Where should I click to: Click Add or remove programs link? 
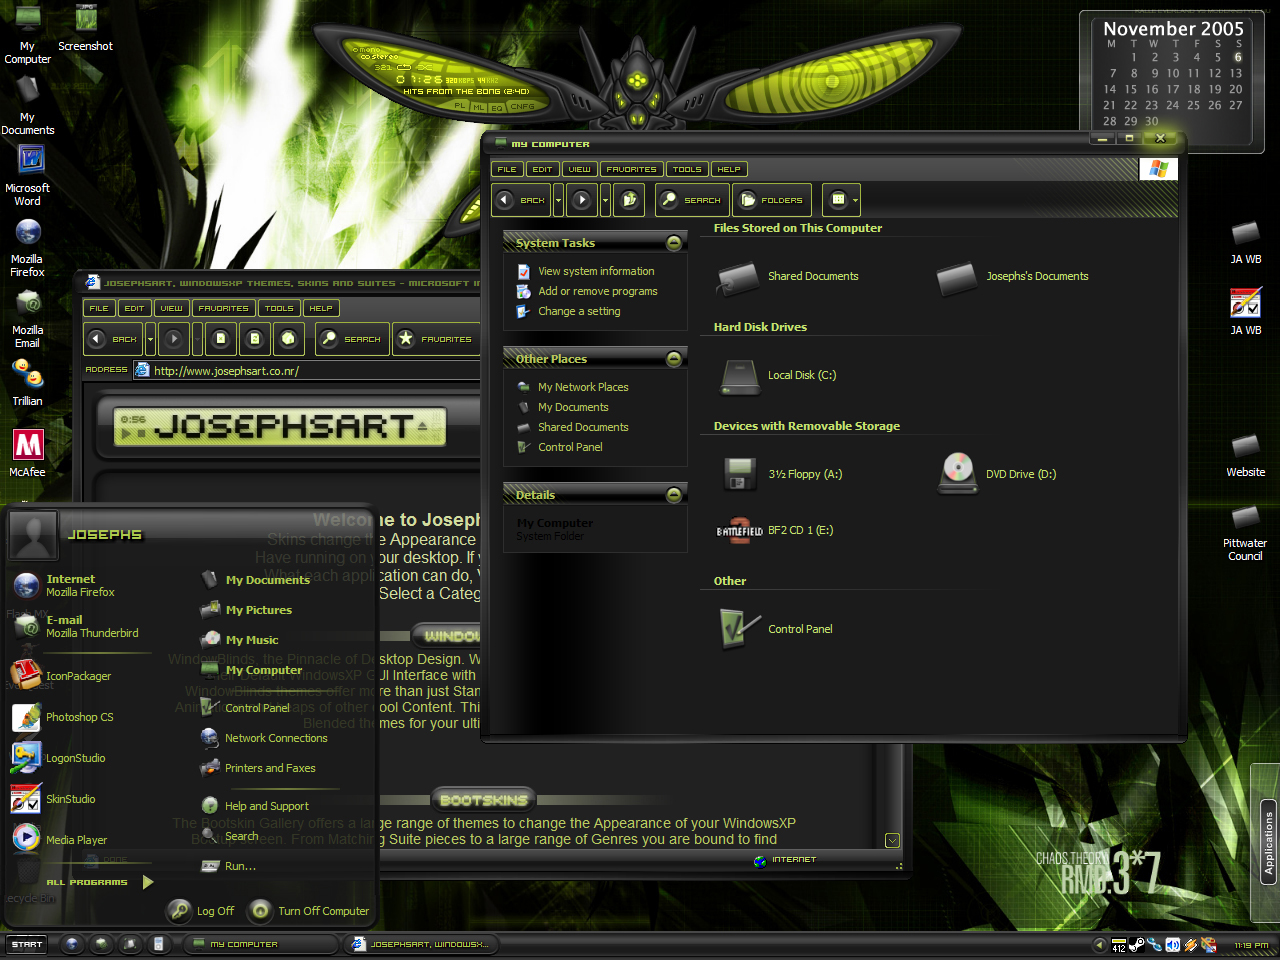pyautogui.click(x=587, y=291)
